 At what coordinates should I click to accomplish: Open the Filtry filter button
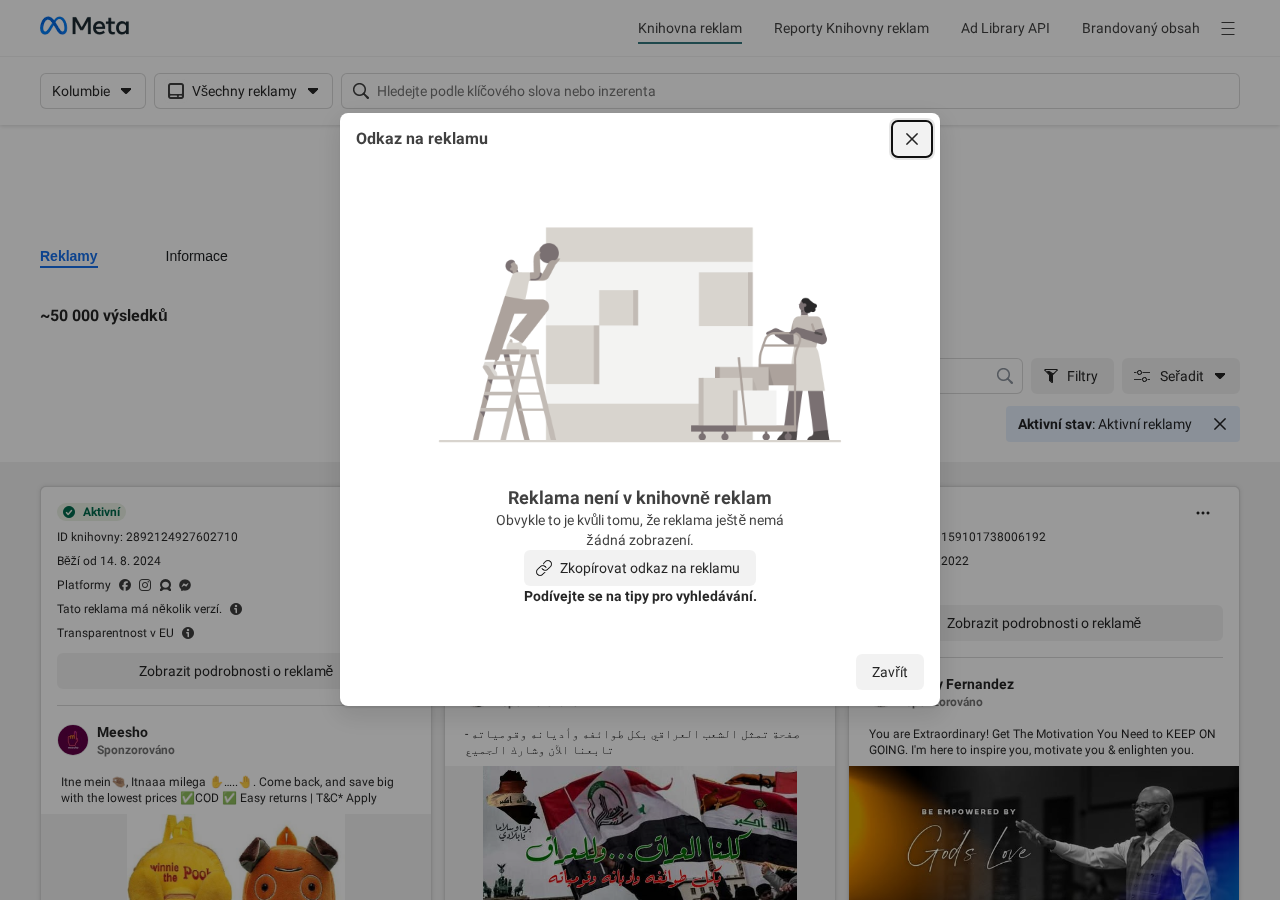point(1071,376)
